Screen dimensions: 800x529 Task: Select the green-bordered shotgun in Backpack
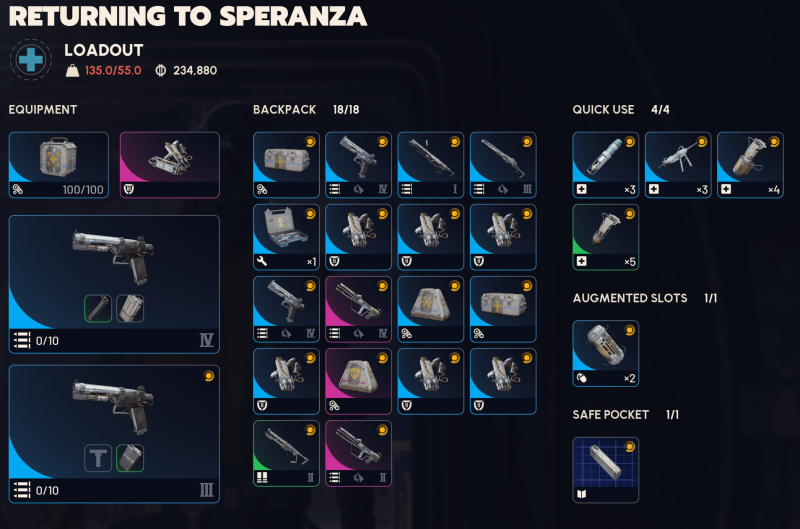point(286,453)
